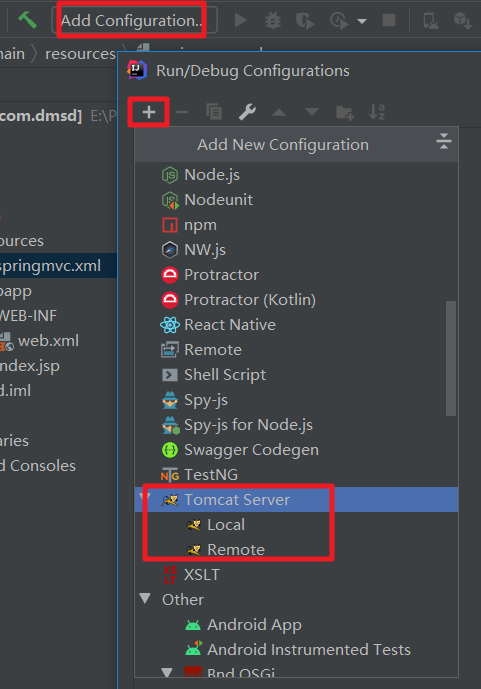Click the debug bug icon in toolbar

pyautogui.click(x=273, y=20)
